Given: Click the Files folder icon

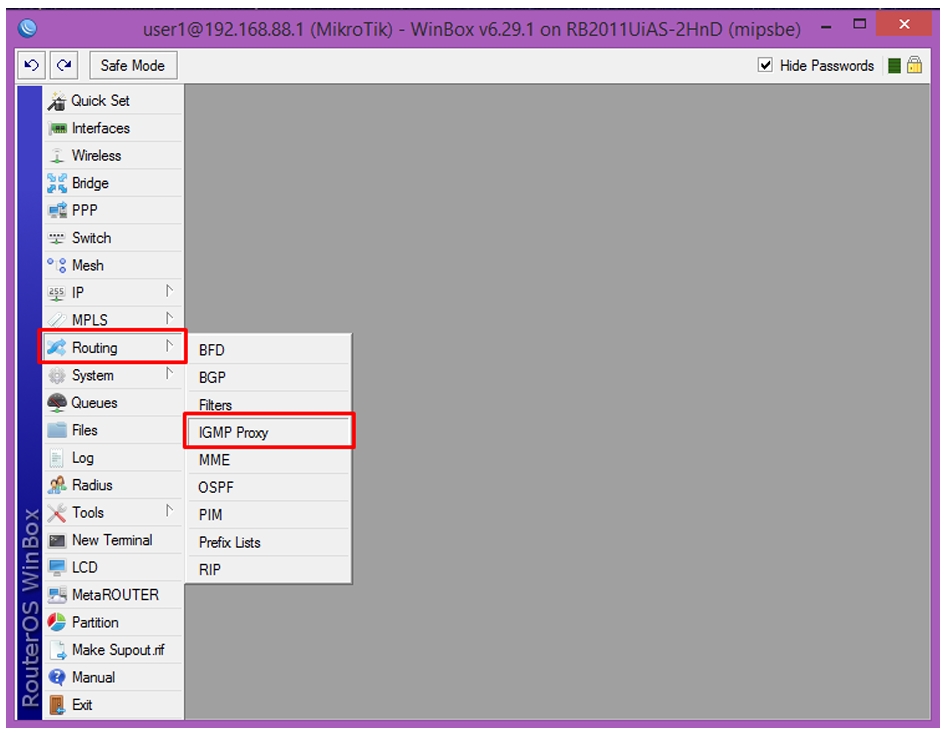Looking at the screenshot, I should tap(57, 430).
